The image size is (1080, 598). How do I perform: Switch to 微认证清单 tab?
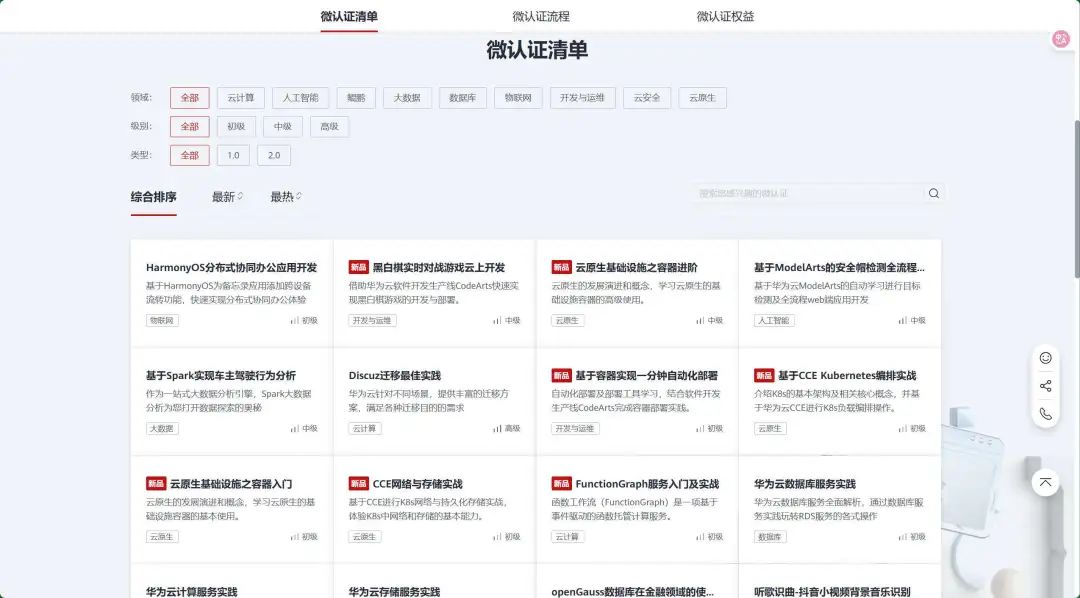(x=349, y=17)
